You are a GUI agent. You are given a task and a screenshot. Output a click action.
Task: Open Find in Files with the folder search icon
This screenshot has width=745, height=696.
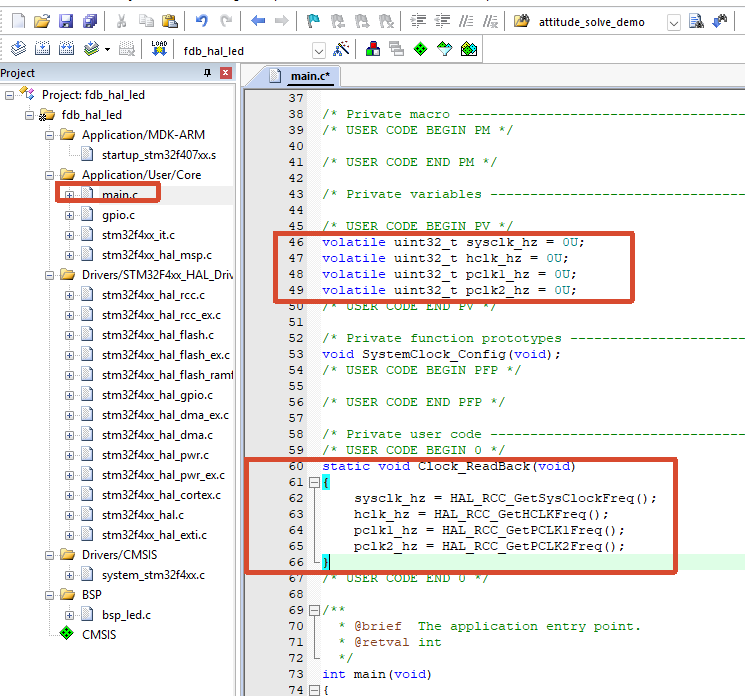pos(522,21)
